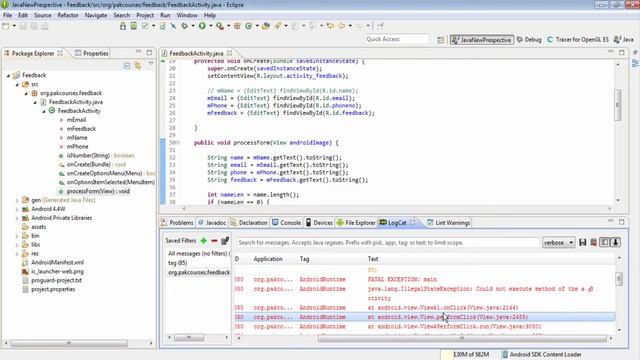
Task: Open the Run button dropdown arrow
Action: 210,26
